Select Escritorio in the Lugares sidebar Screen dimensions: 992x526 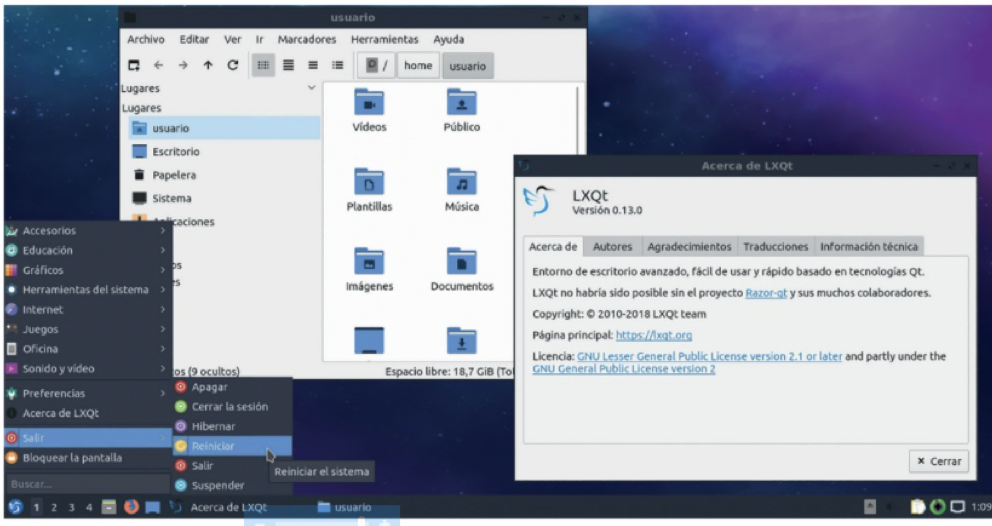point(225,151)
